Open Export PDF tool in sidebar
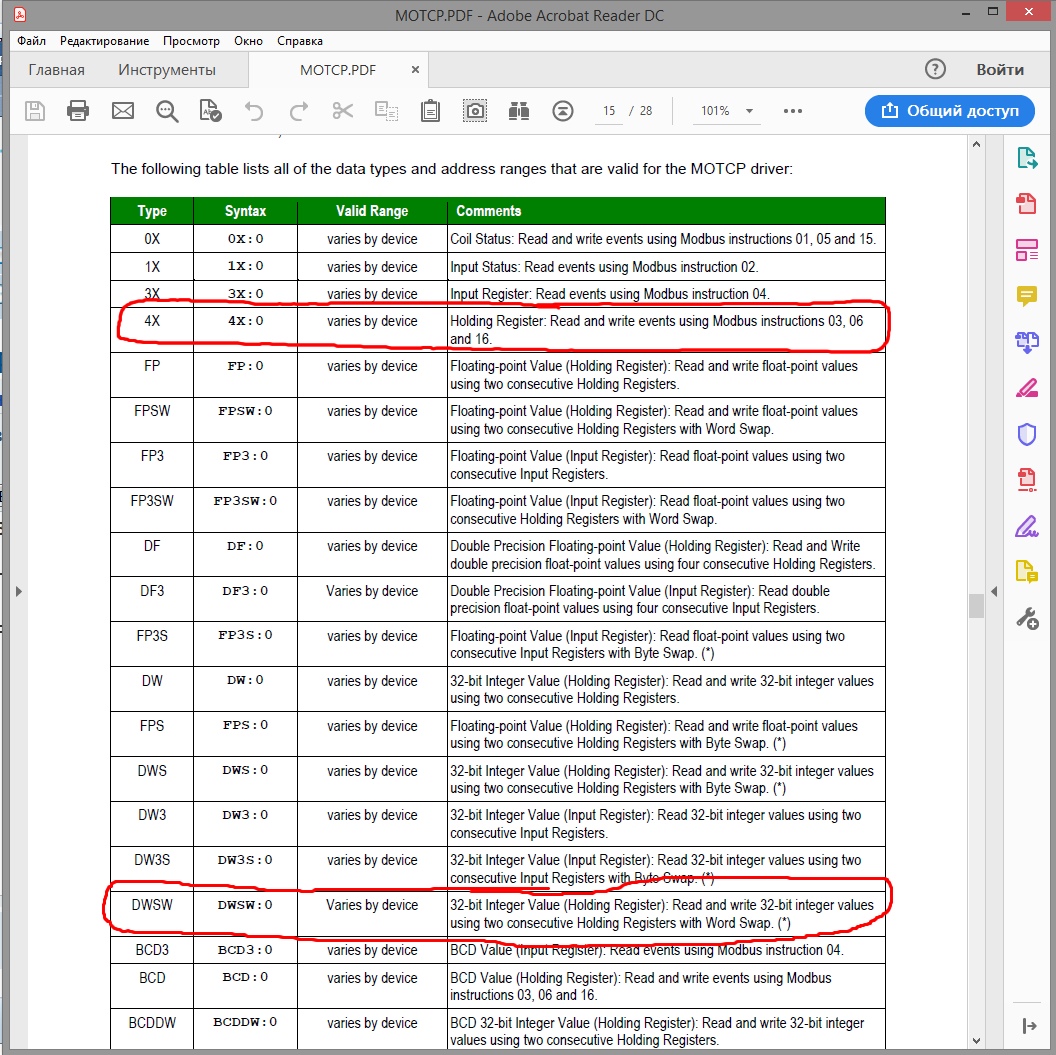The width and height of the screenshot is (1056, 1055). [1026, 157]
